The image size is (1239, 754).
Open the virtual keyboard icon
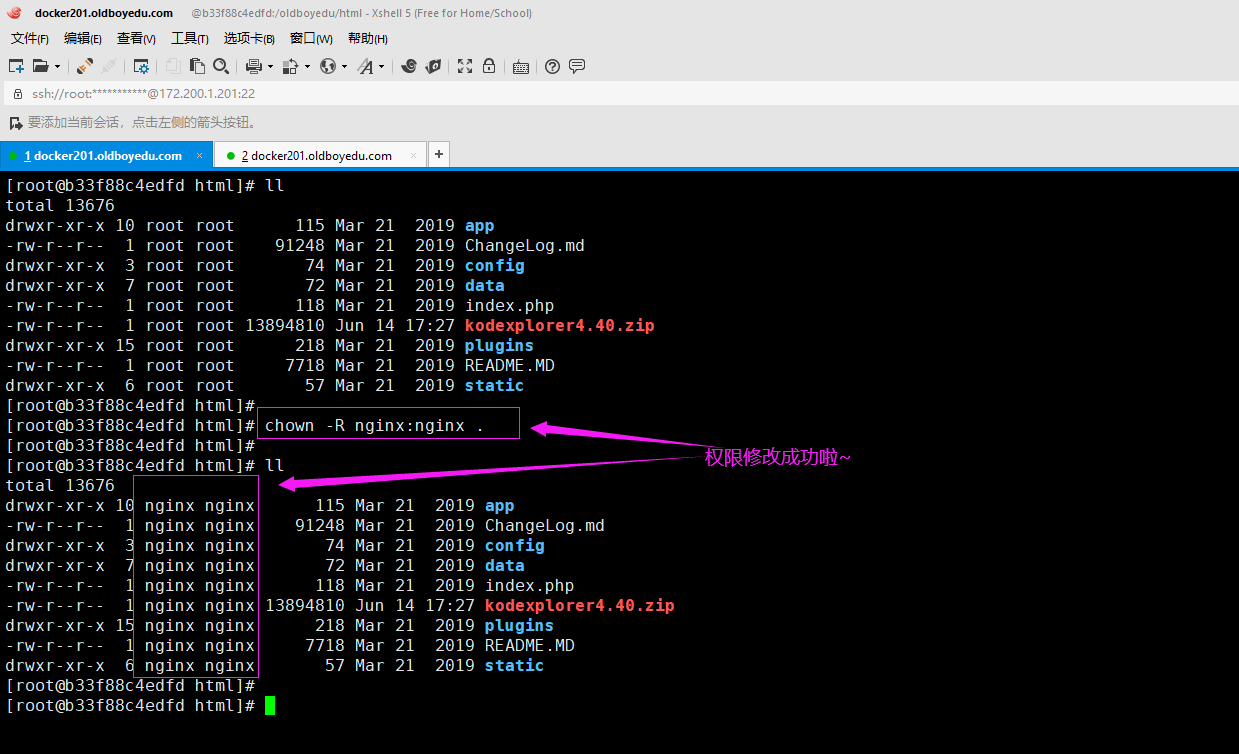coord(520,67)
